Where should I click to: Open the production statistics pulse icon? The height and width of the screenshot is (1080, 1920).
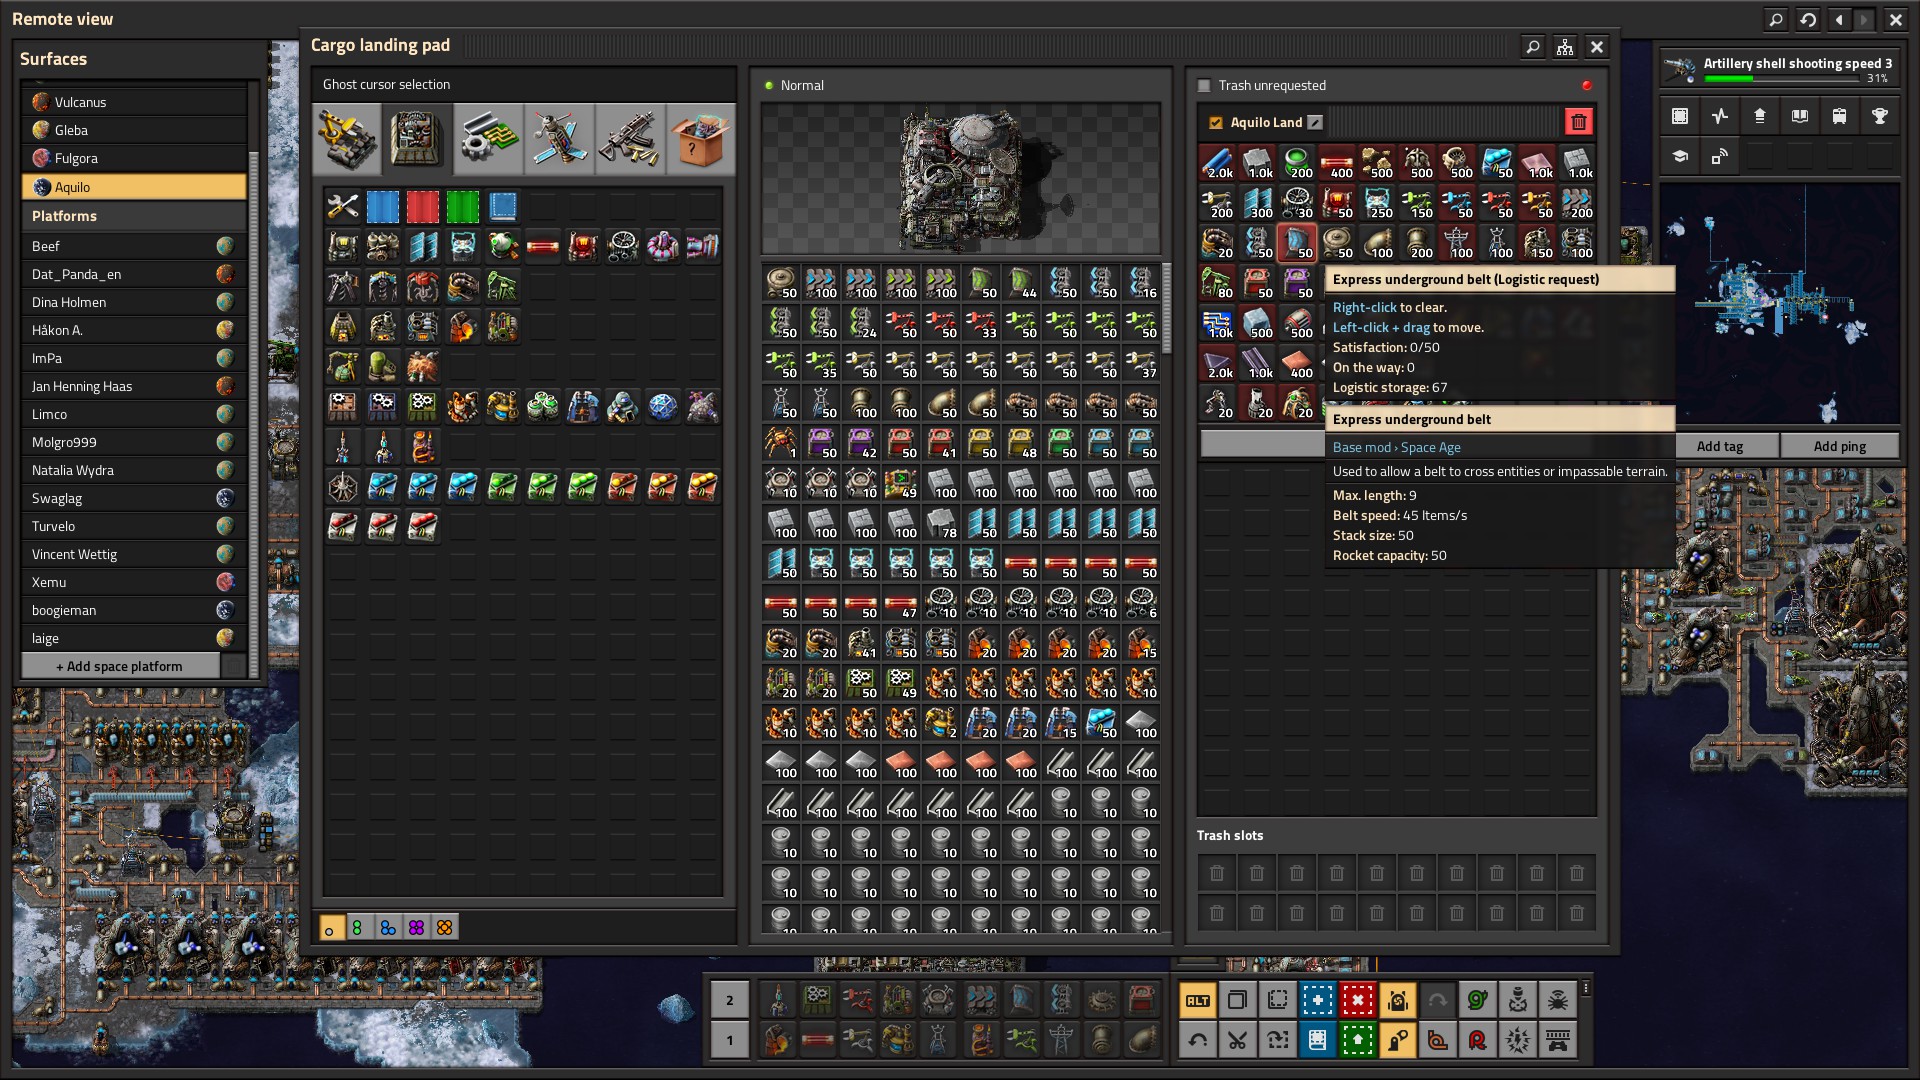[1720, 116]
